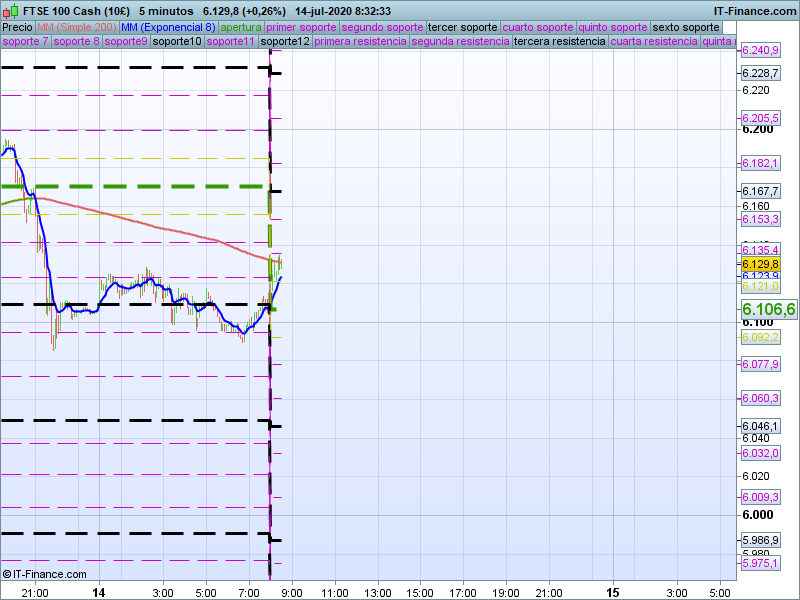Open the primer soporte indicator label

coord(301,27)
